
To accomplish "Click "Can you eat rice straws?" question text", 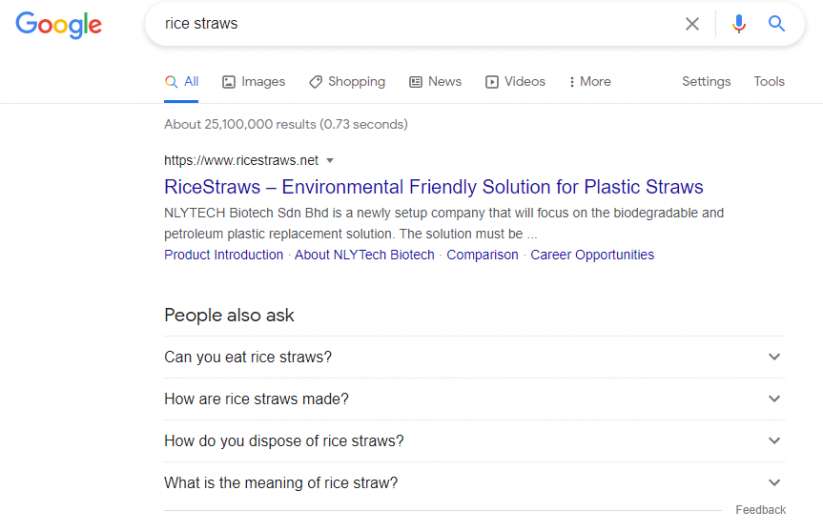I will point(248,357).
